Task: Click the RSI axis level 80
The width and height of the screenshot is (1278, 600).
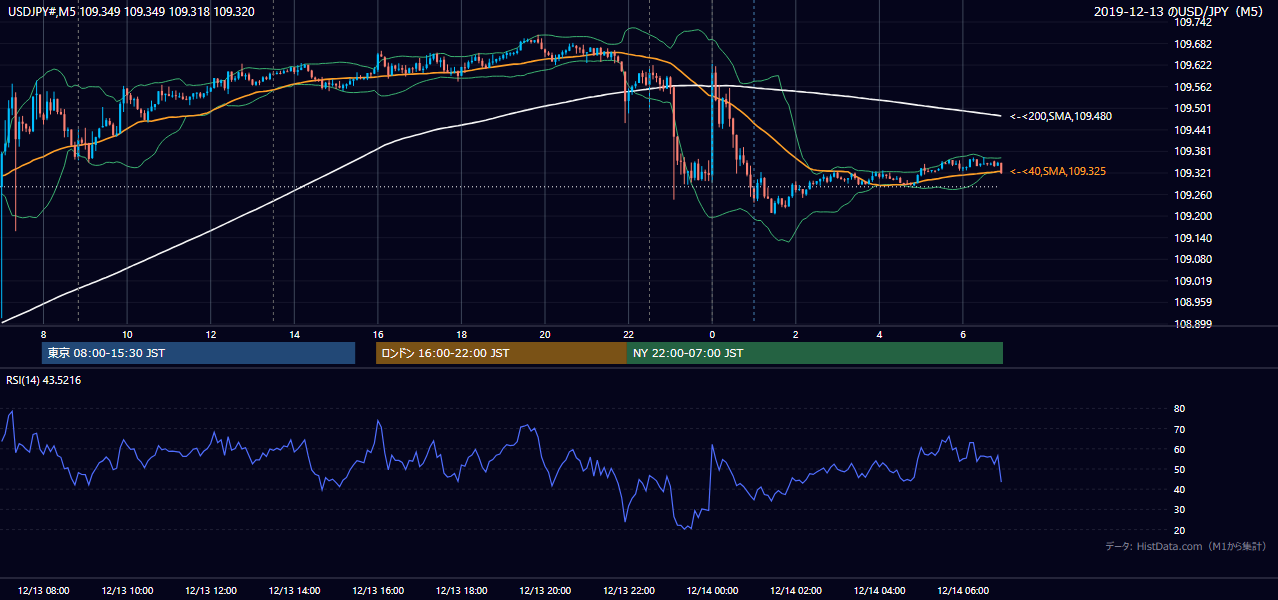Action: pyautogui.click(x=1179, y=409)
